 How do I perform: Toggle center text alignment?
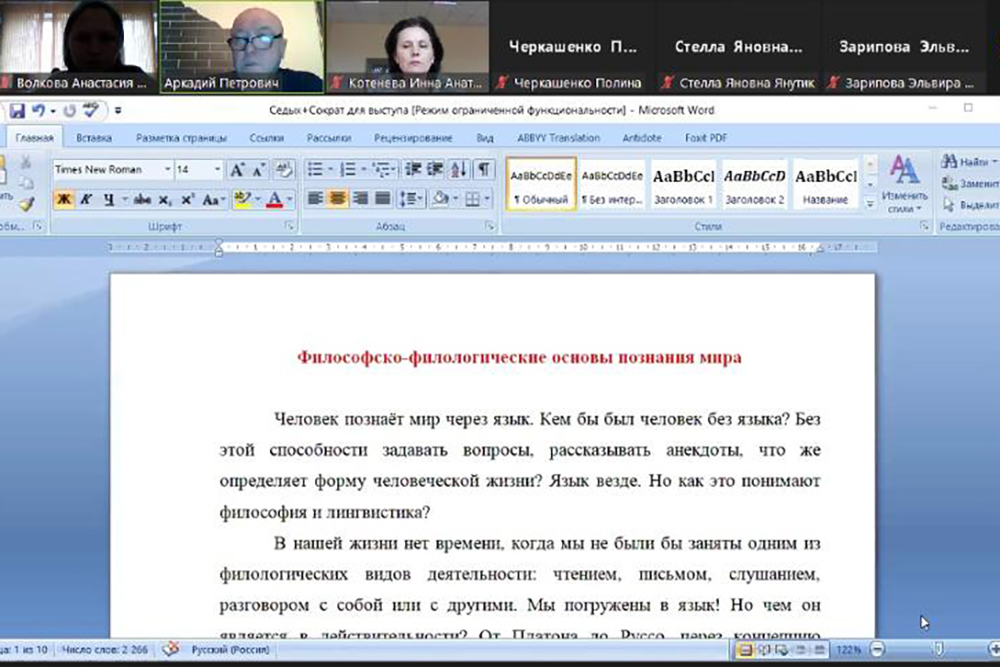[338, 199]
